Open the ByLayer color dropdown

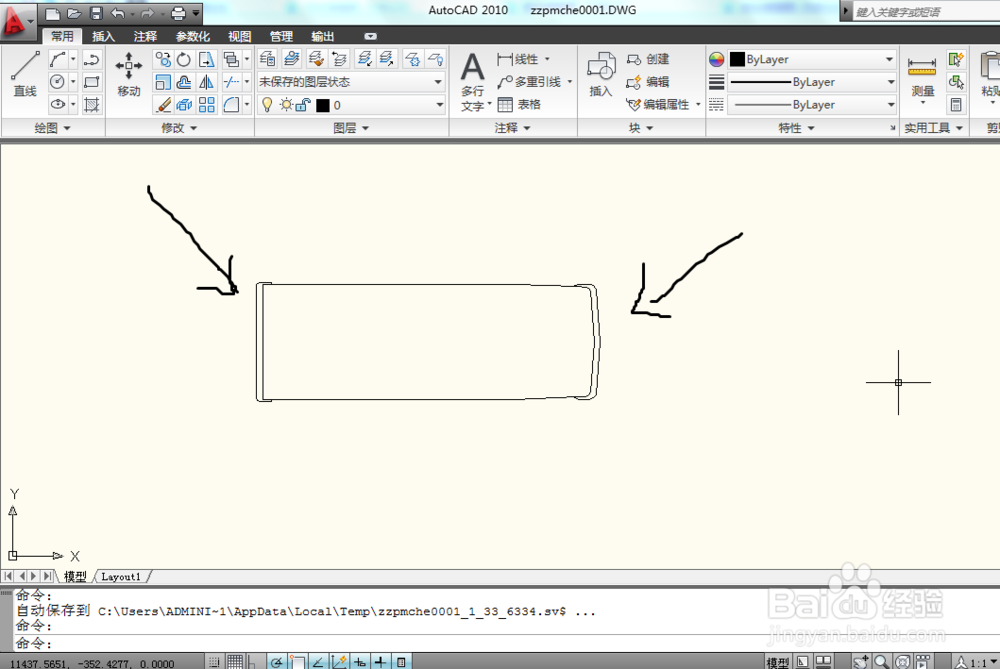(812, 59)
